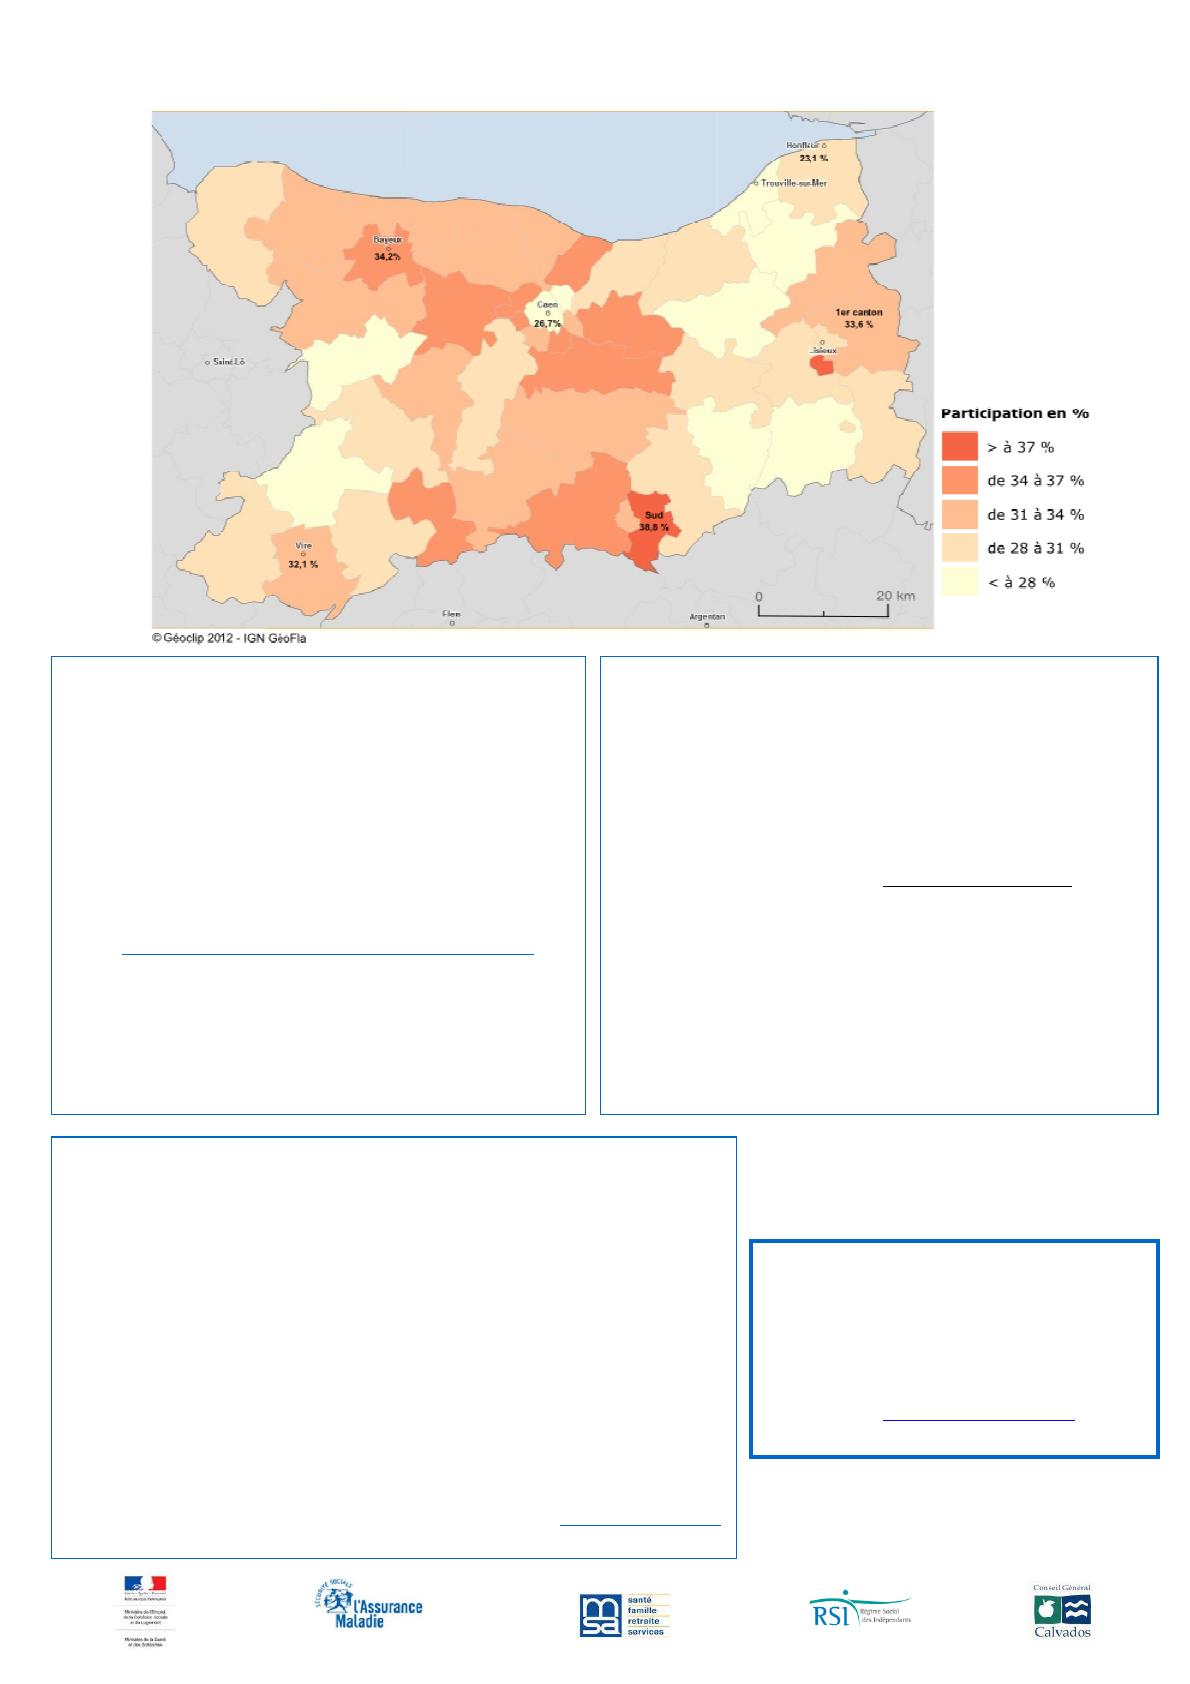
Task: Select the '> à 37 %' legend swatch
Action: tap(959, 447)
